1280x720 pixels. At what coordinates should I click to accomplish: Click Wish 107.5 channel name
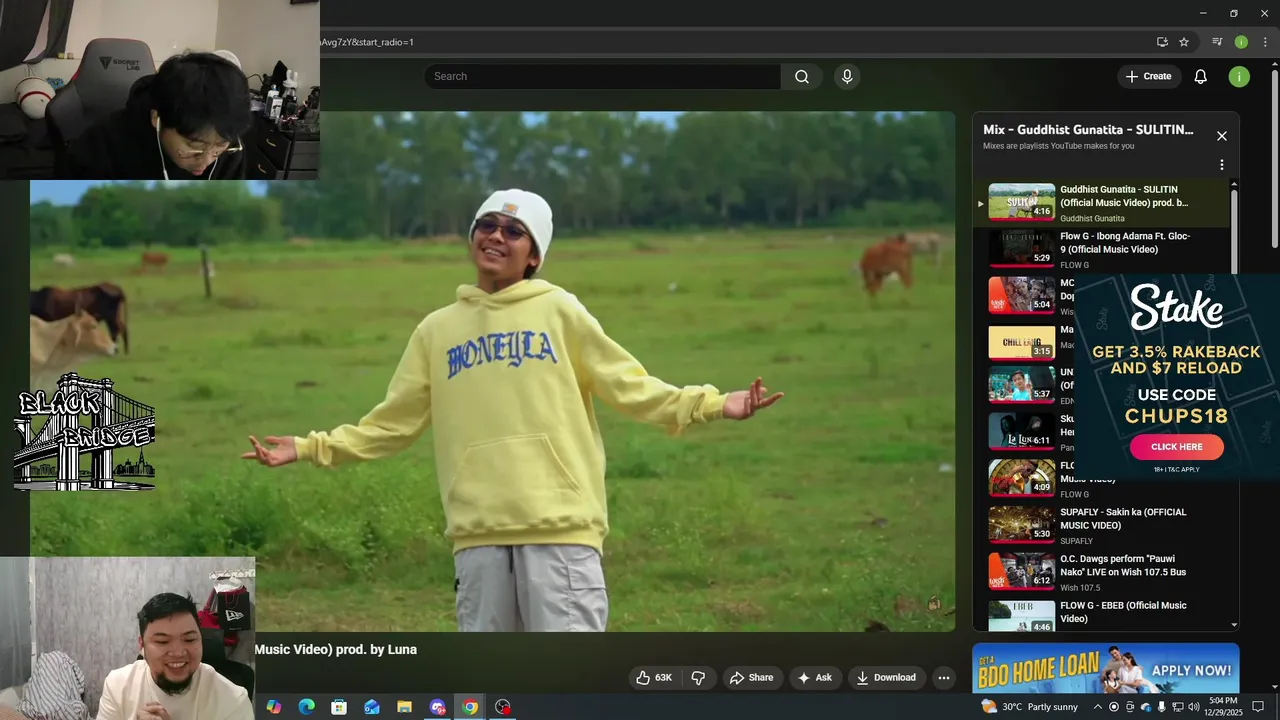click(x=1080, y=588)
